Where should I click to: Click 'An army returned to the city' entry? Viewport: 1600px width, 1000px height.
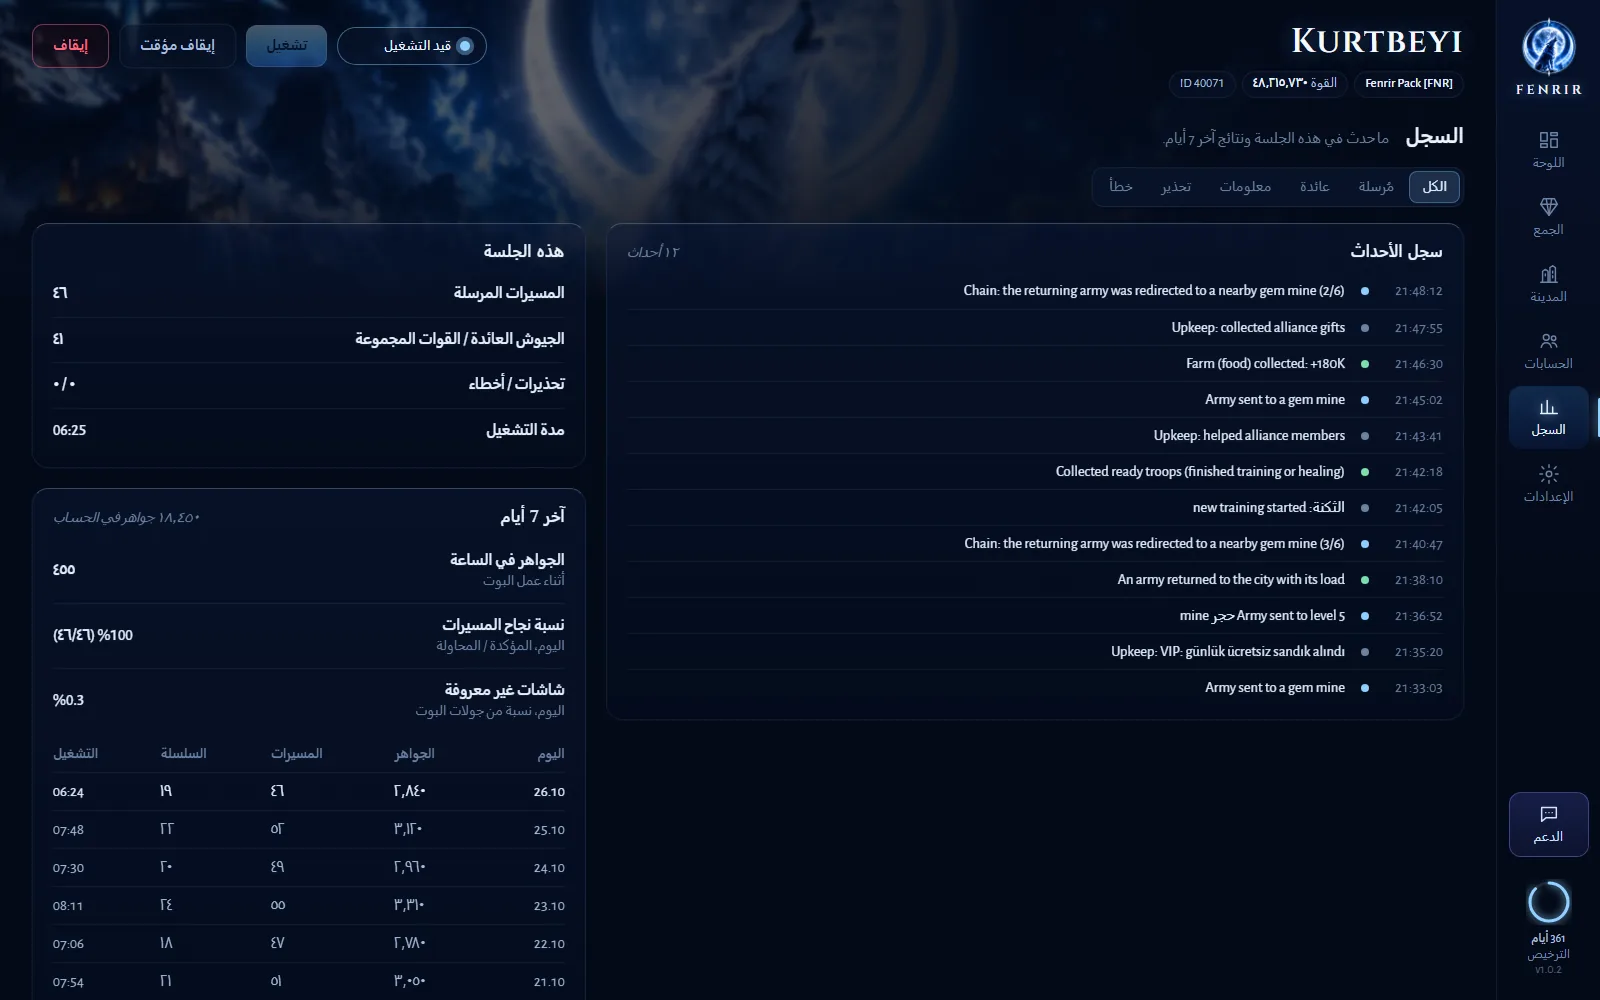1035,580
